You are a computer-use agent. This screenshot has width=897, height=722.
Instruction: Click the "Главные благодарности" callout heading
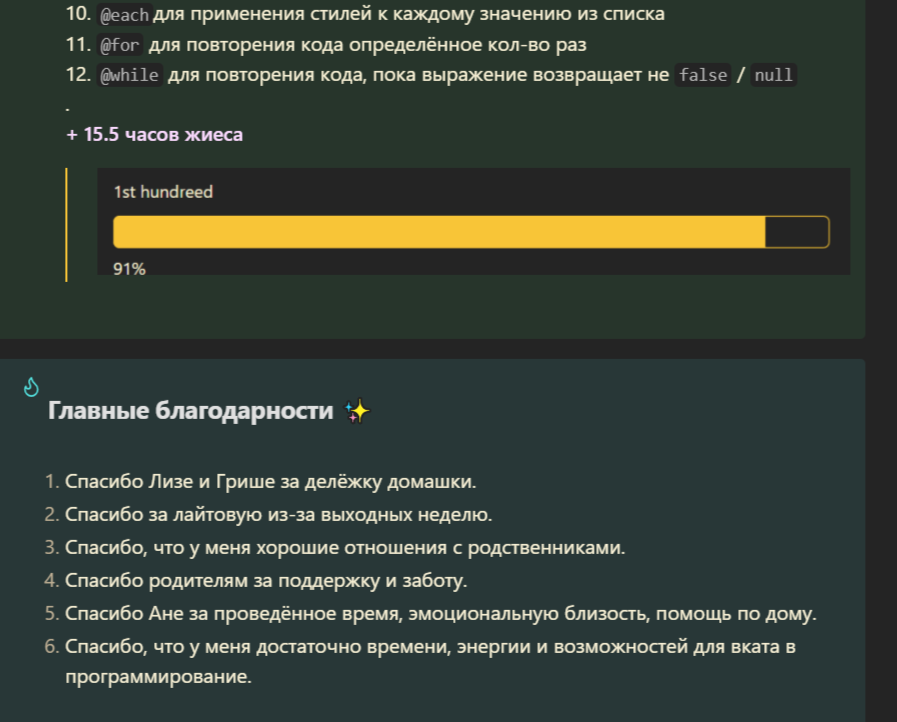click(x=190, y=411)
